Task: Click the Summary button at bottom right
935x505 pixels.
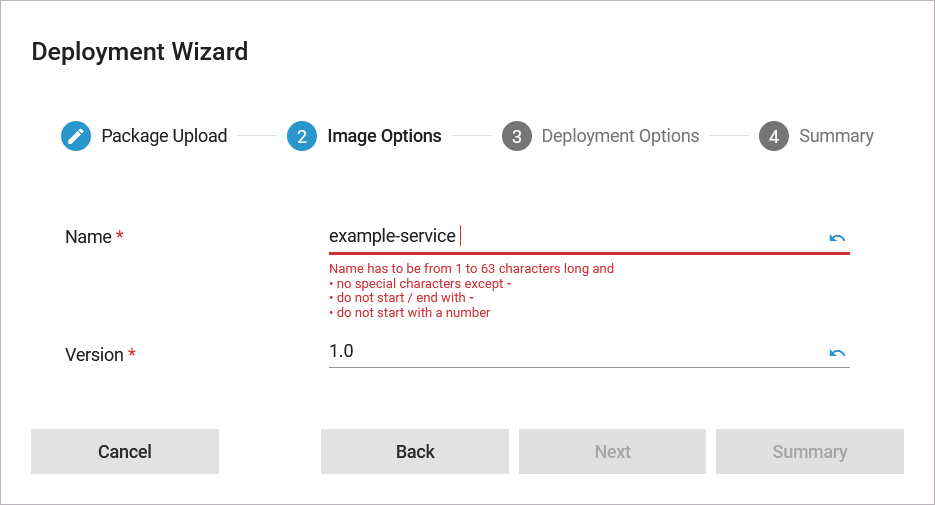Action: click(x=809, y=452)
